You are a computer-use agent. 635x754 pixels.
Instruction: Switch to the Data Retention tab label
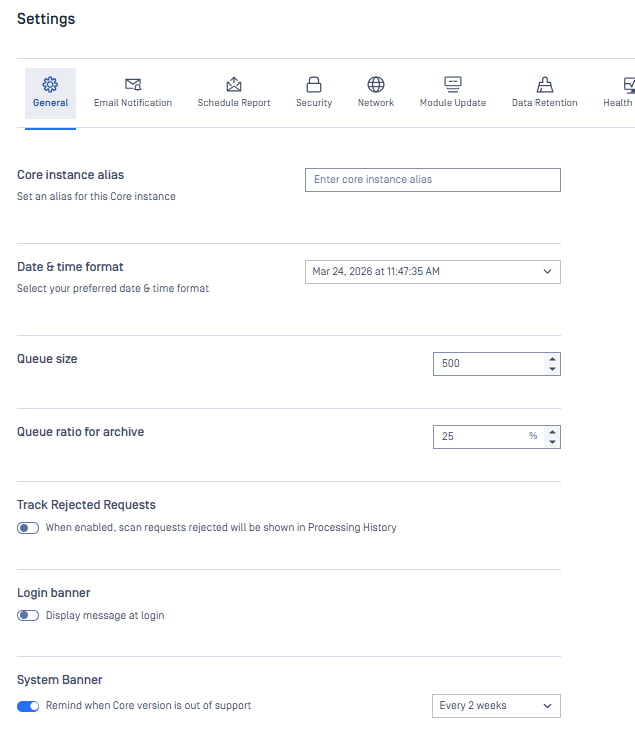(x=545, y=103)
